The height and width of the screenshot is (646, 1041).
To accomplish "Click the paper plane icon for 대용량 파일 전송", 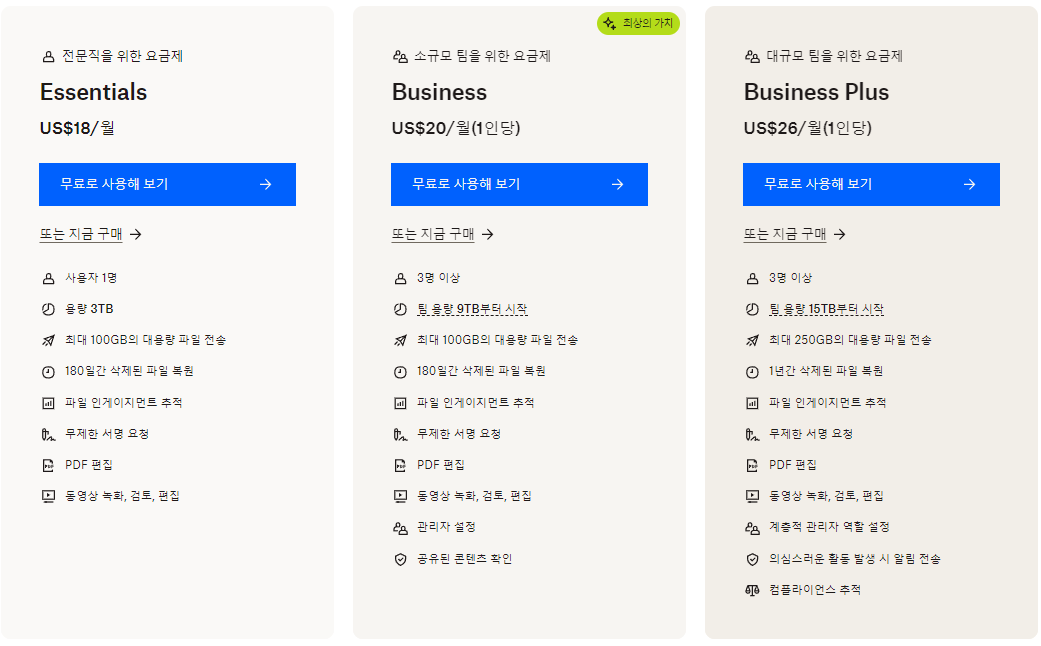I will (x=47, y=339).
